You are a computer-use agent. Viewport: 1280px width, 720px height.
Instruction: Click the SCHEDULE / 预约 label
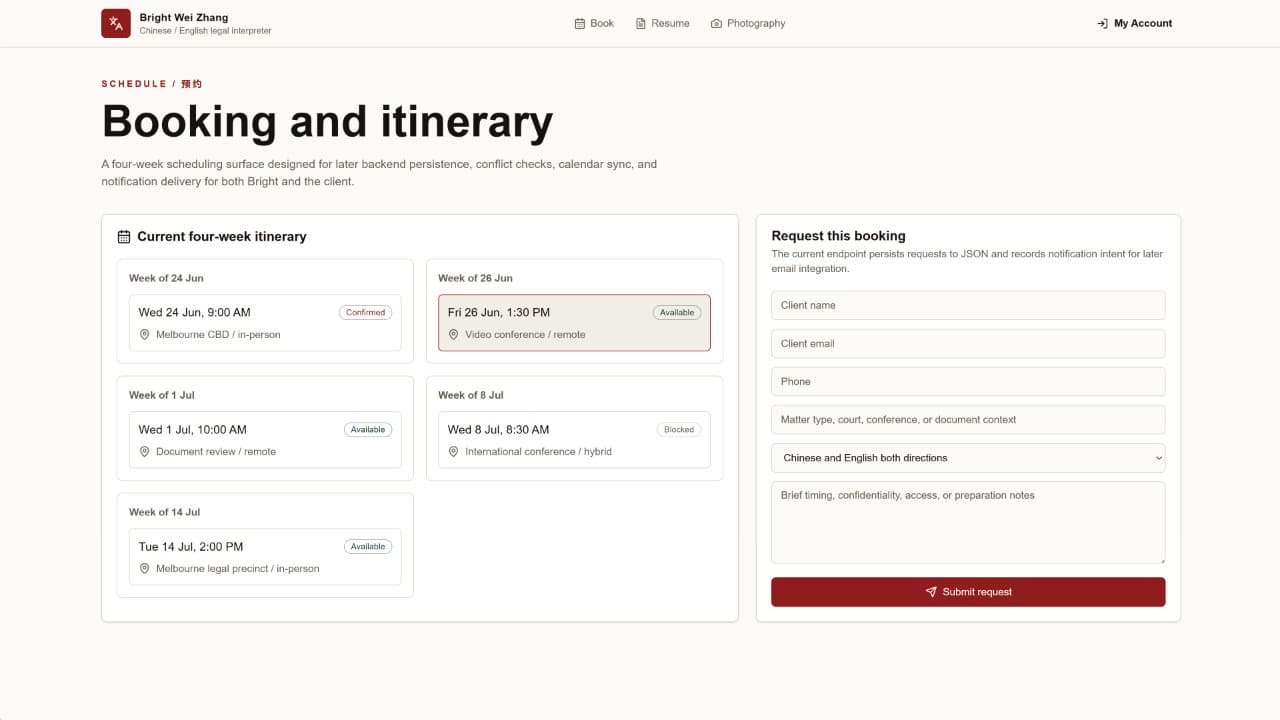tap(152, 84)
